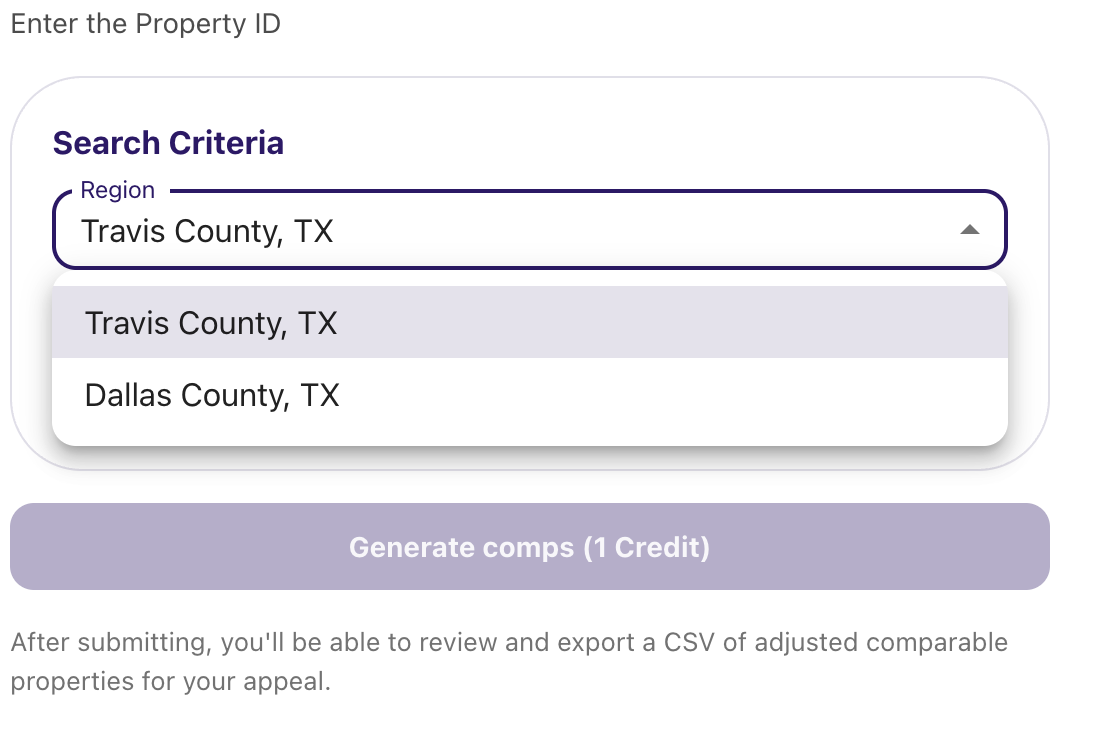Click the Generate comps (1 Credit) button
The height and width of the screenshot is (736, 1100).
(529, 546)
